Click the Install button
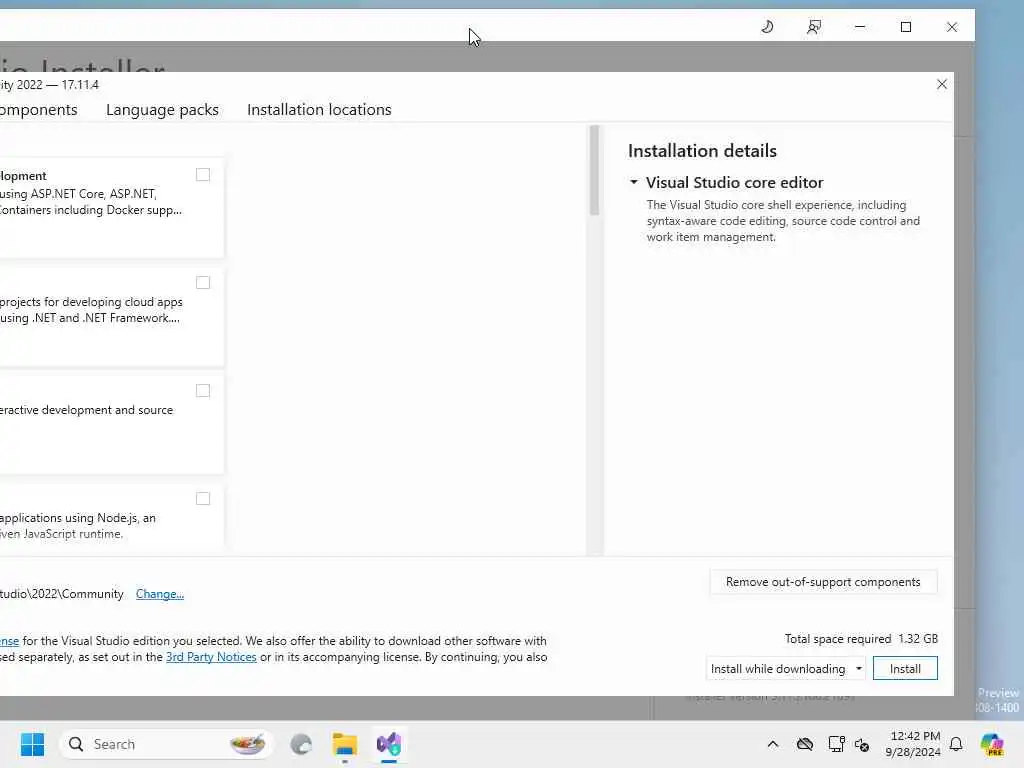 pyautogui.click(x=905, y=668)
